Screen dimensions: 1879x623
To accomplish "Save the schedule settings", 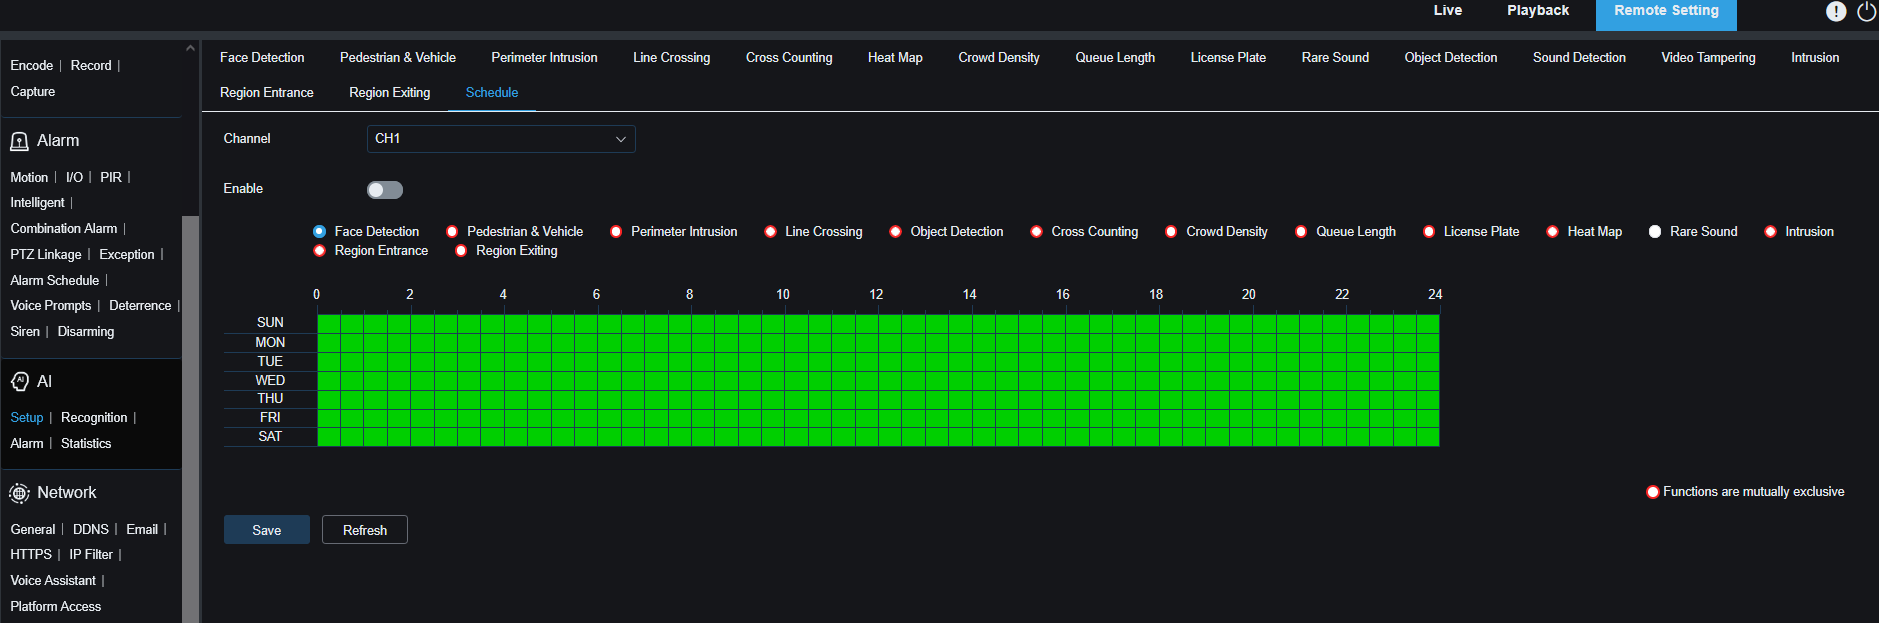I will [x=267, y=530].
